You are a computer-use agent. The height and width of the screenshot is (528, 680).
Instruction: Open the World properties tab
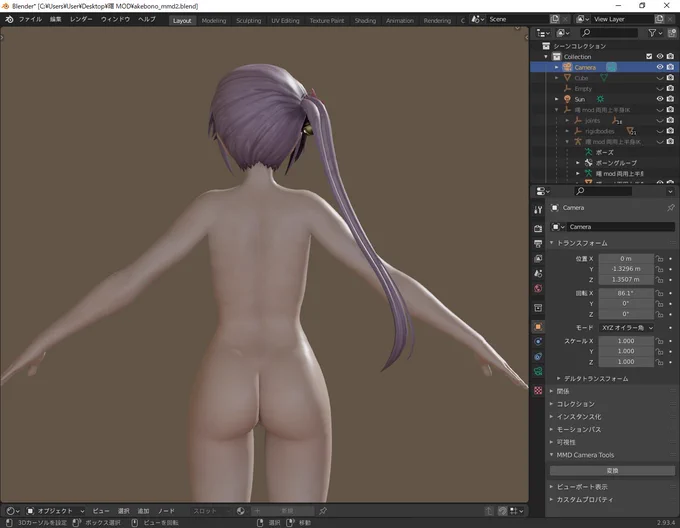click(538, 289)
